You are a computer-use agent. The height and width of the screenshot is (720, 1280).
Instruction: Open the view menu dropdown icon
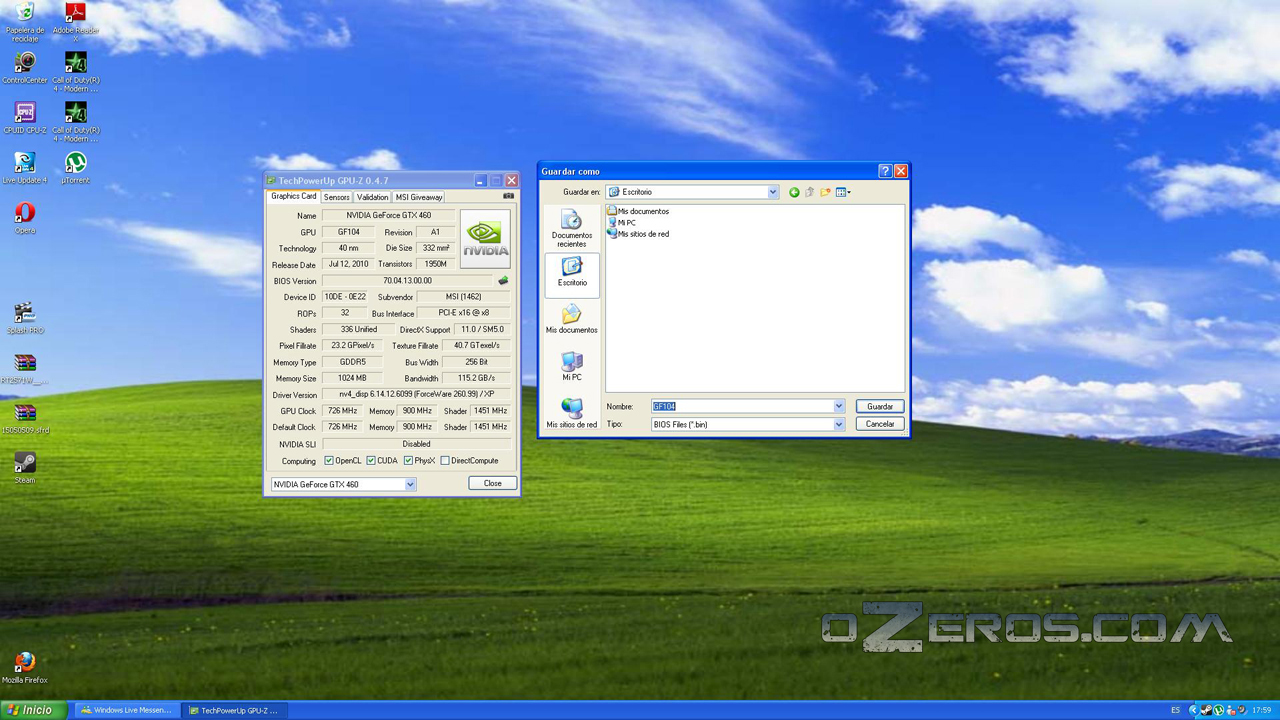(844, 192)
